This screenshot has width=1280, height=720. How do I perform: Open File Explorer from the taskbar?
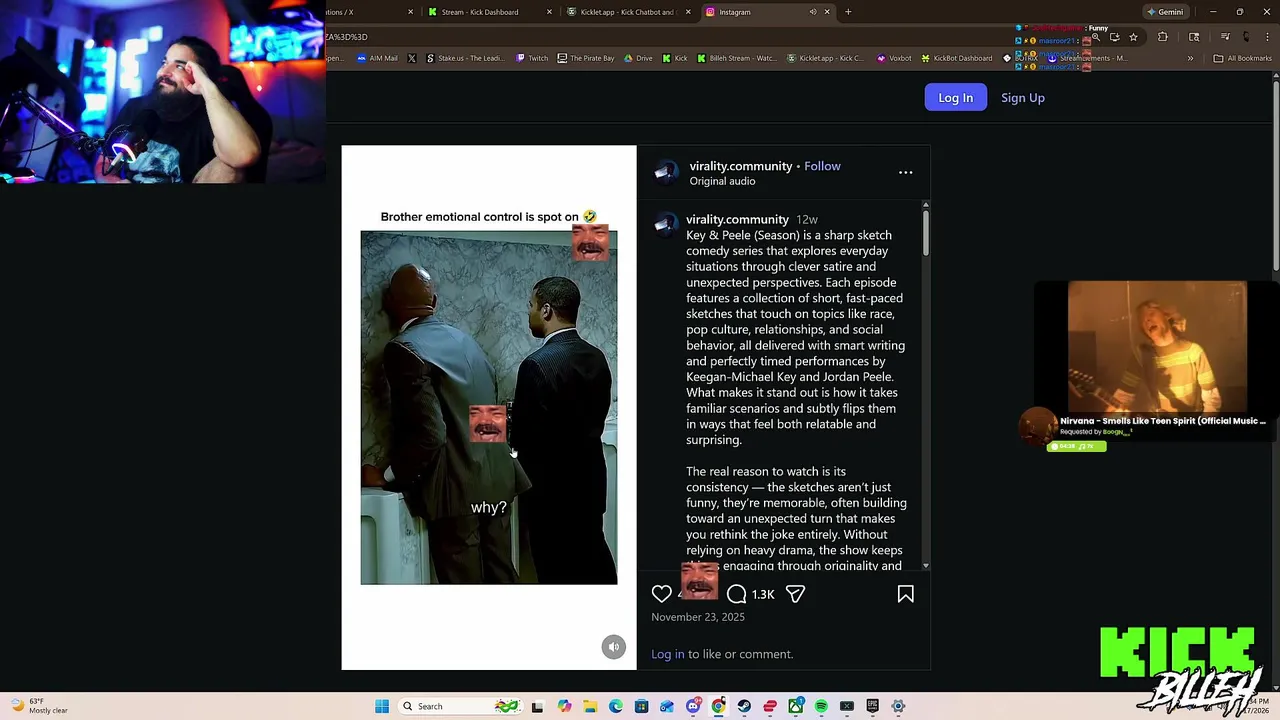(590, 706)
